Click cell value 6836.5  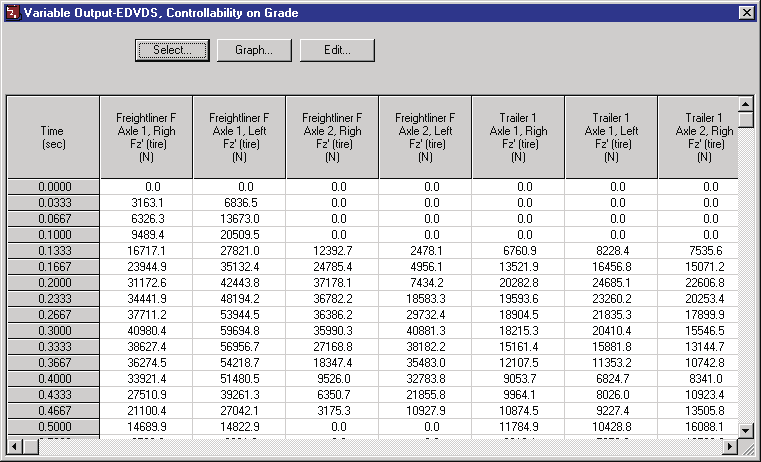tap(241, 203)
